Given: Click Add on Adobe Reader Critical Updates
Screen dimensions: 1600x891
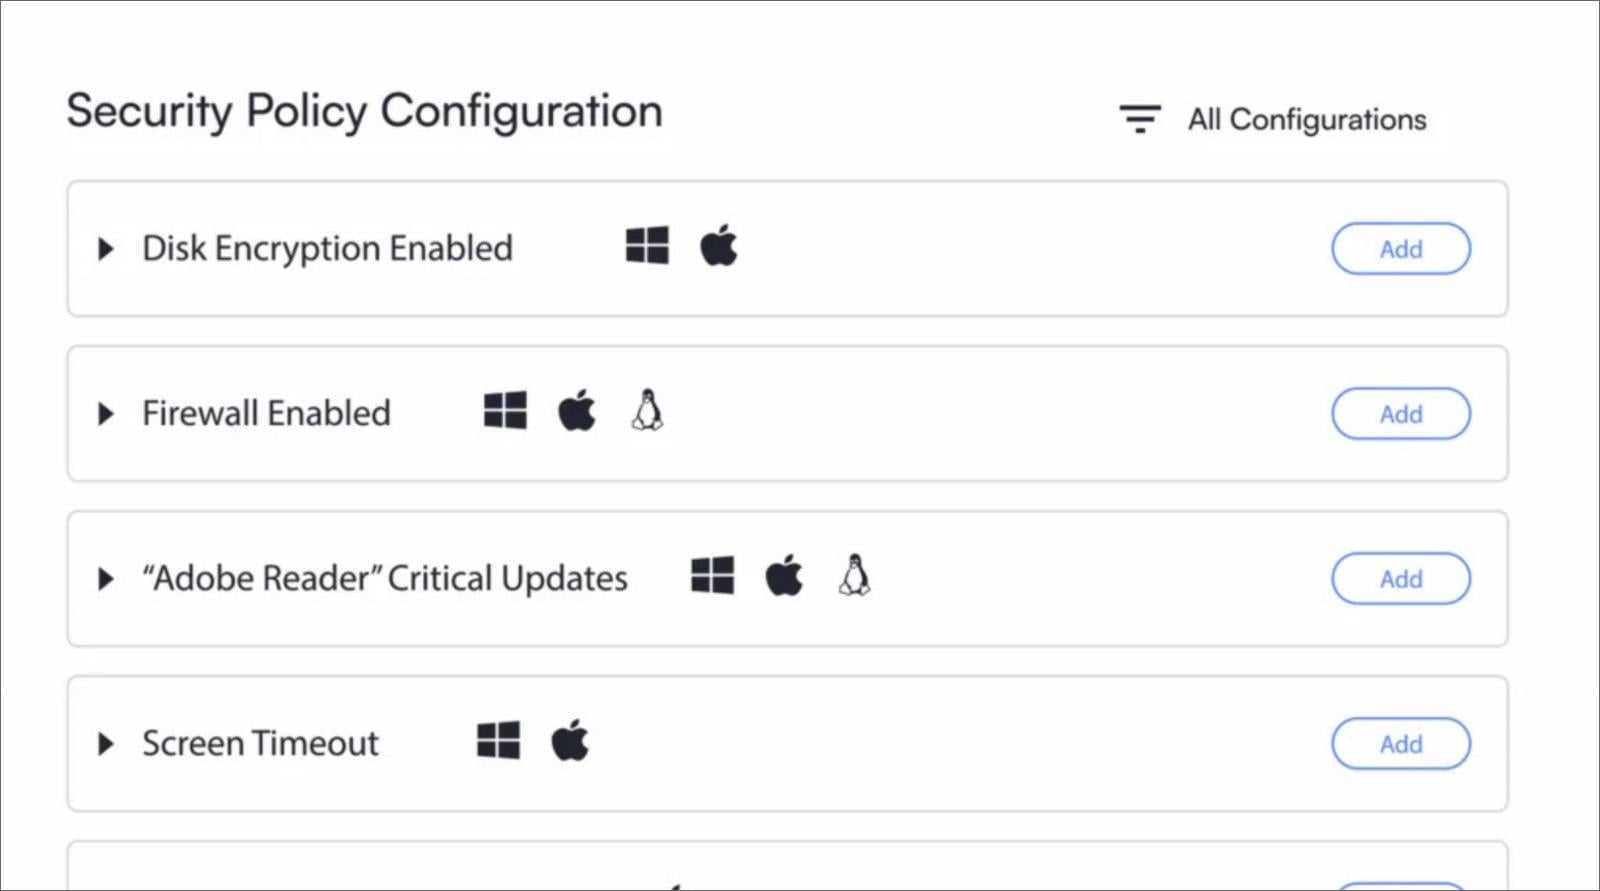Looking at the screenshot, I should click(1400, 578).
